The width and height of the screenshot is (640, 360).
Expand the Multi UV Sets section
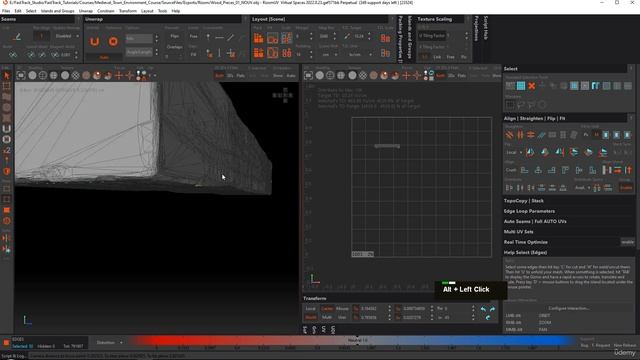(518, 231)
